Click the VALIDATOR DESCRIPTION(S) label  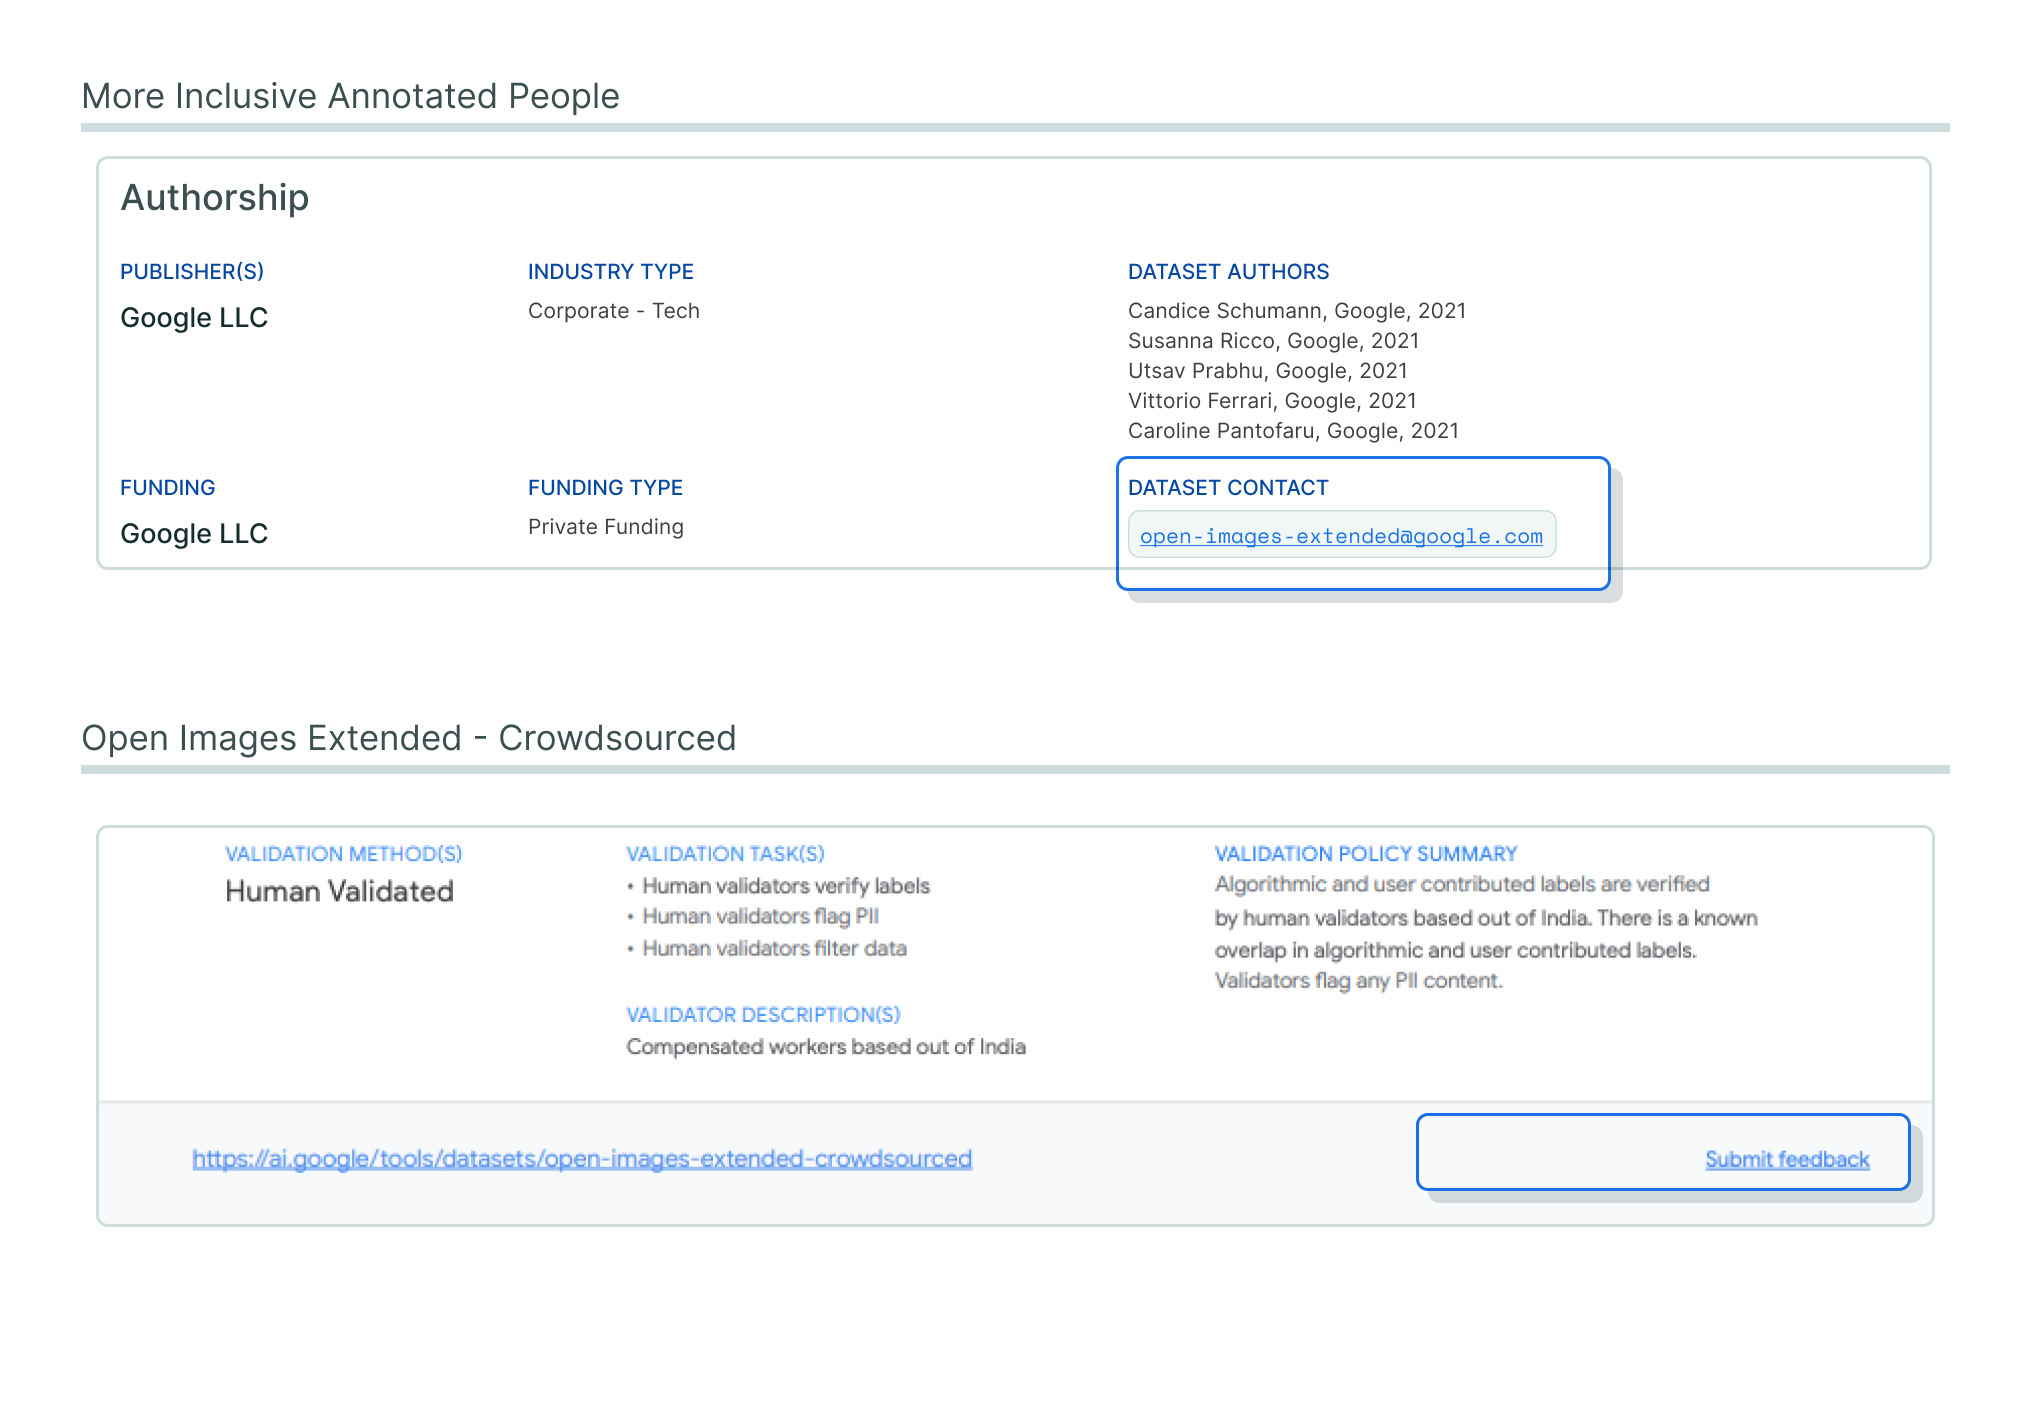point(763,1015)
